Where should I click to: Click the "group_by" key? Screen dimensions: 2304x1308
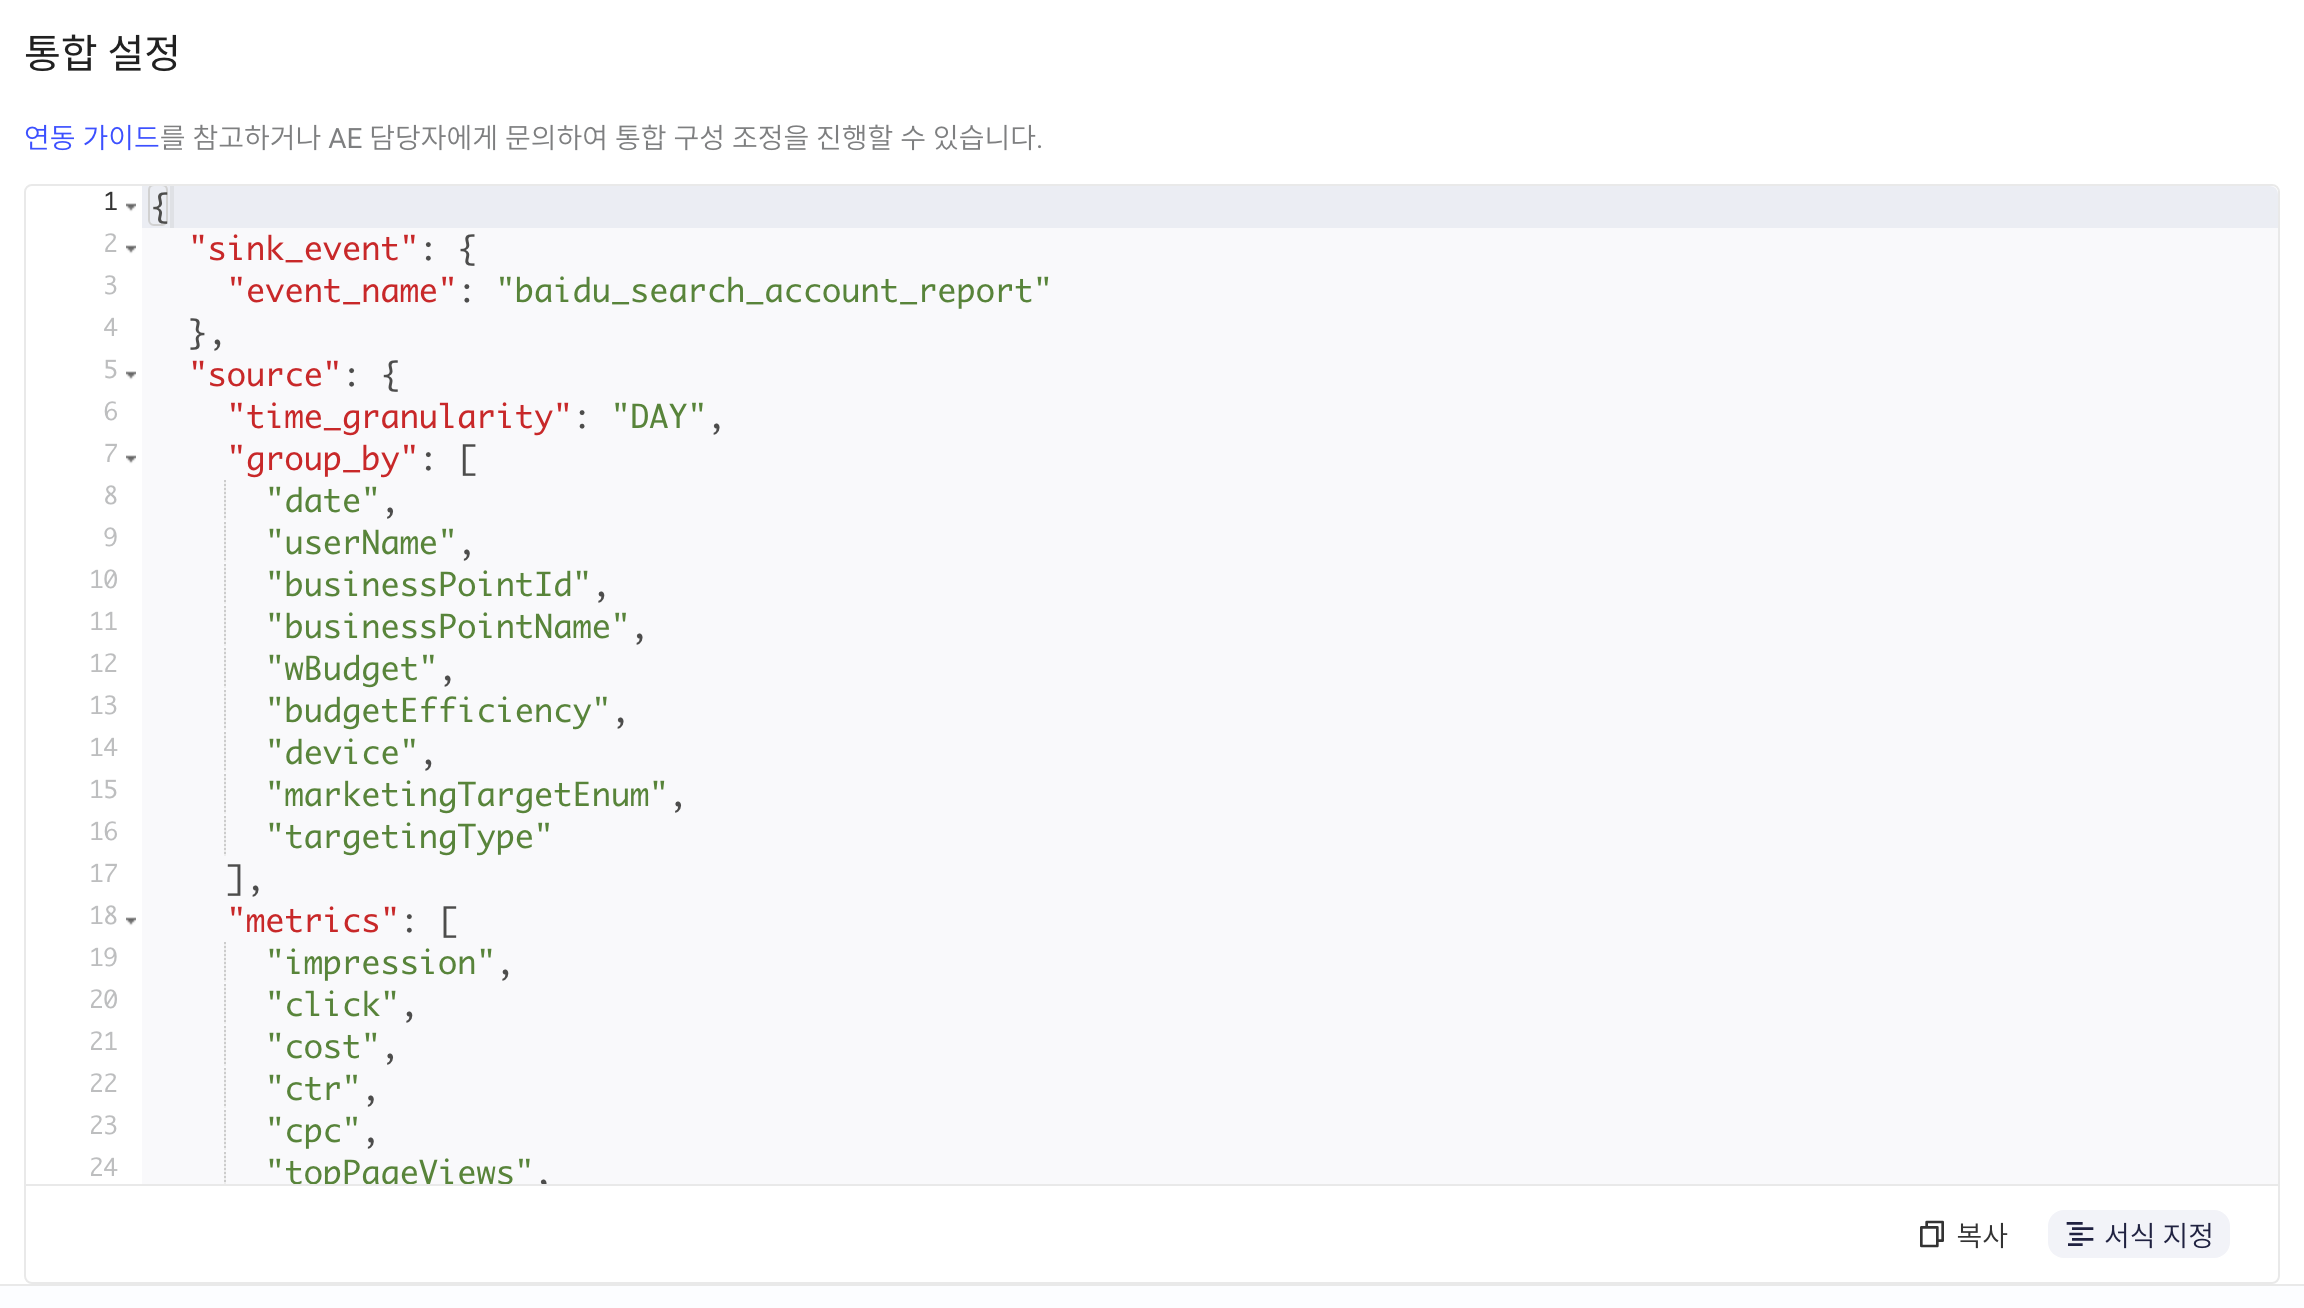click(x=322, y=459)
